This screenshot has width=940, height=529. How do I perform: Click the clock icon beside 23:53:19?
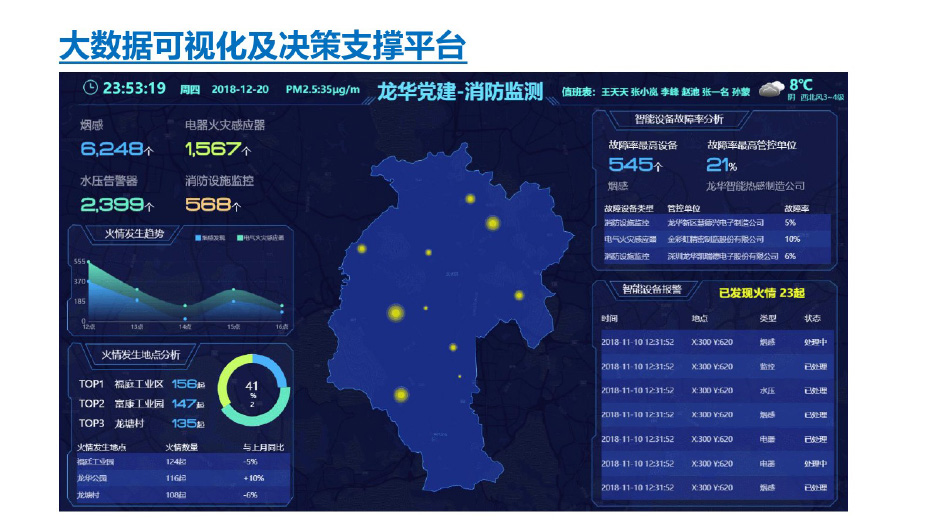91,88
